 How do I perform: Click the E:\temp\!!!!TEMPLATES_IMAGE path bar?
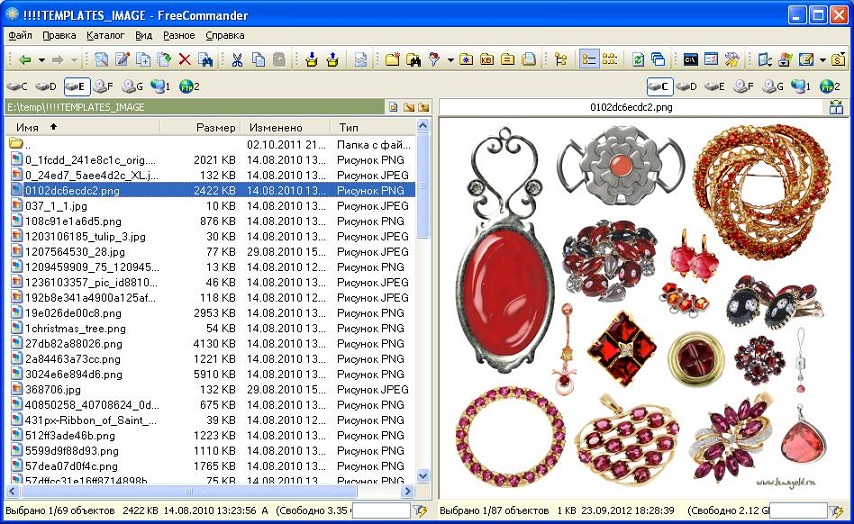[x=195, y=107]
